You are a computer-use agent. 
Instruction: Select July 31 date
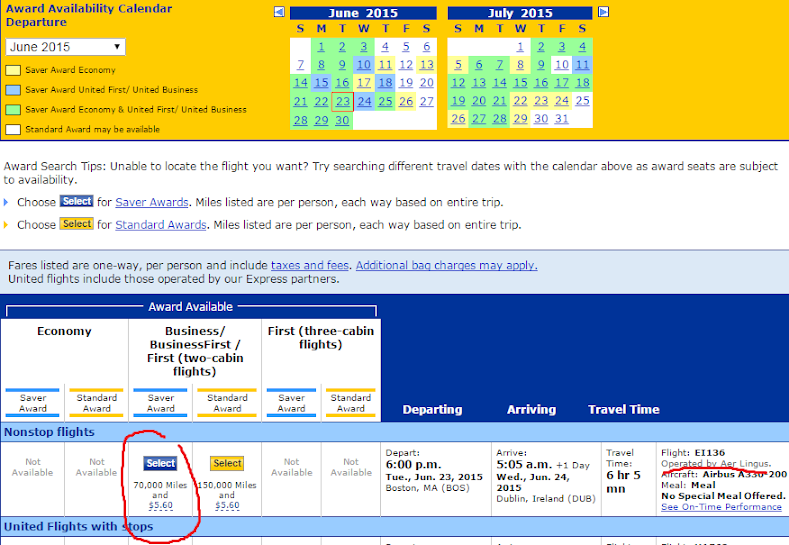click(x=562, y=119)
